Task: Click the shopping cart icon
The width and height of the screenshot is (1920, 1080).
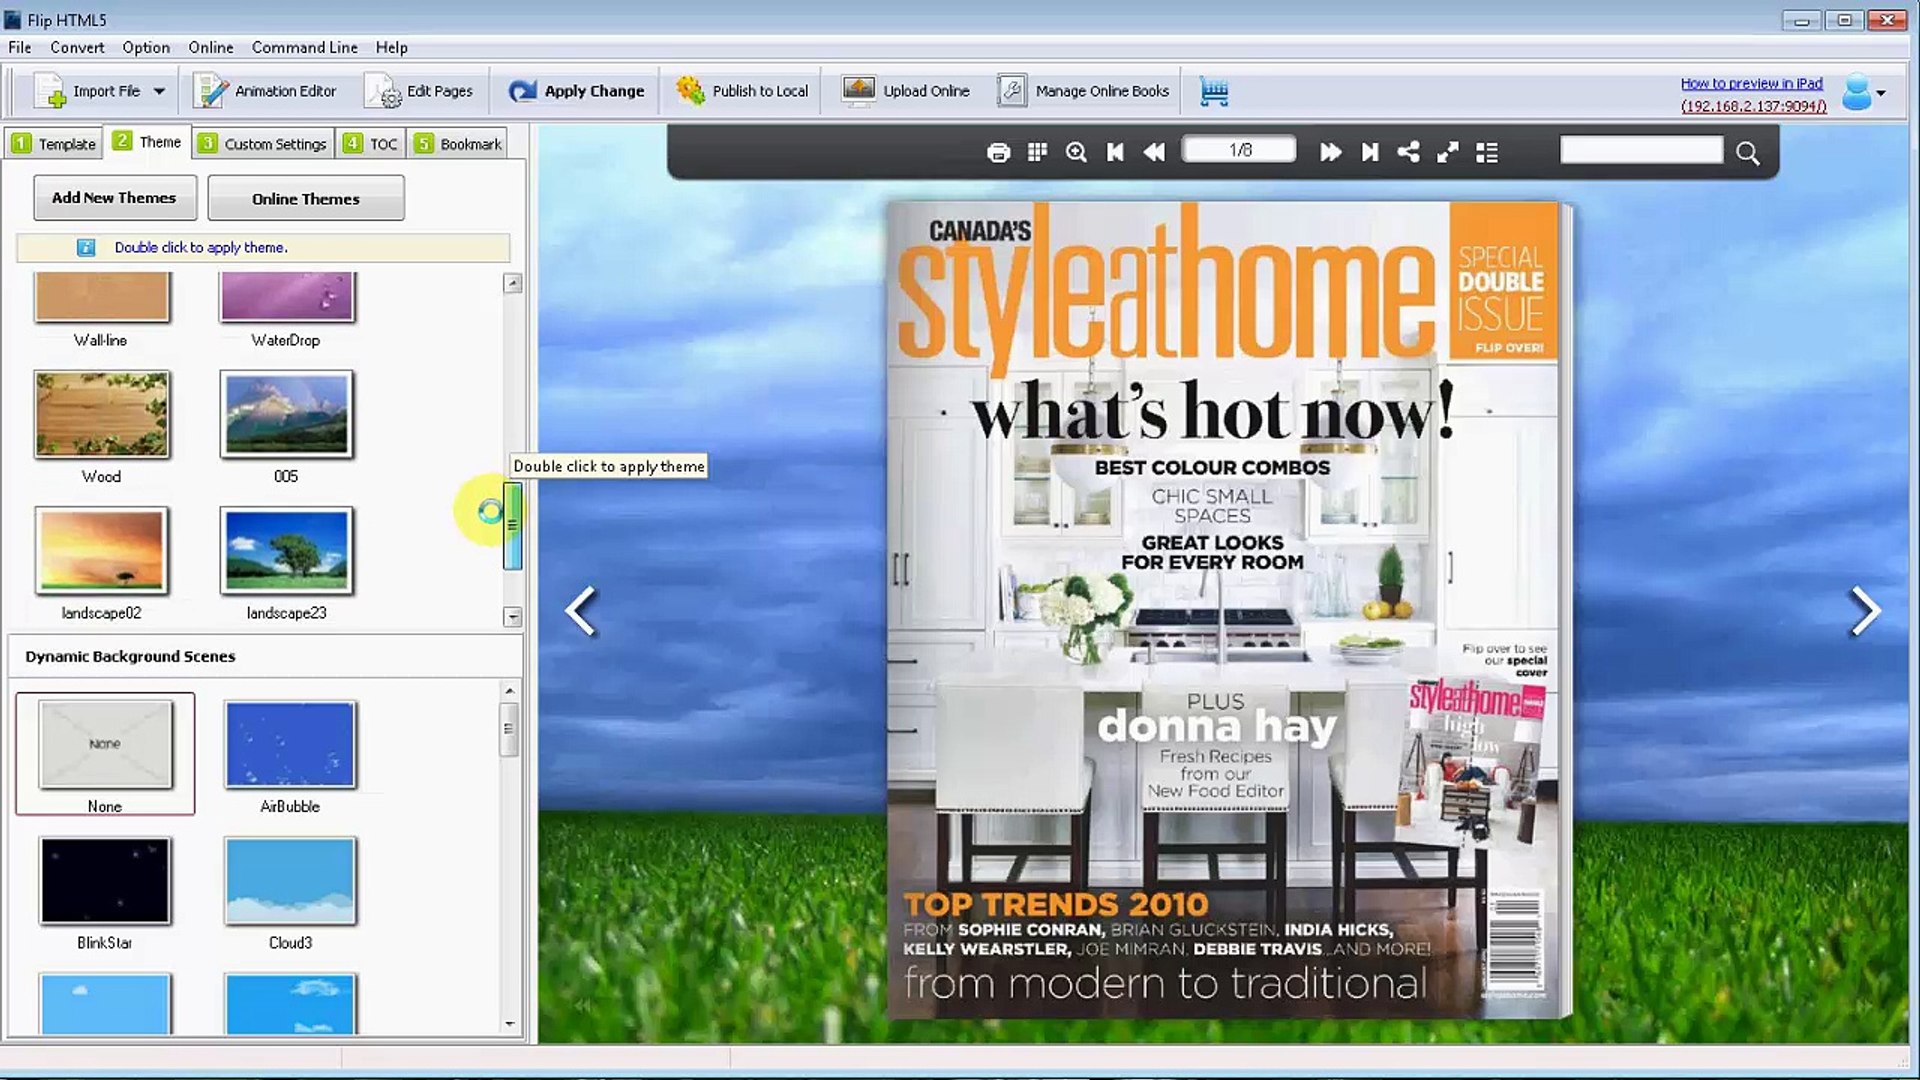Action: click(1213, 92)
